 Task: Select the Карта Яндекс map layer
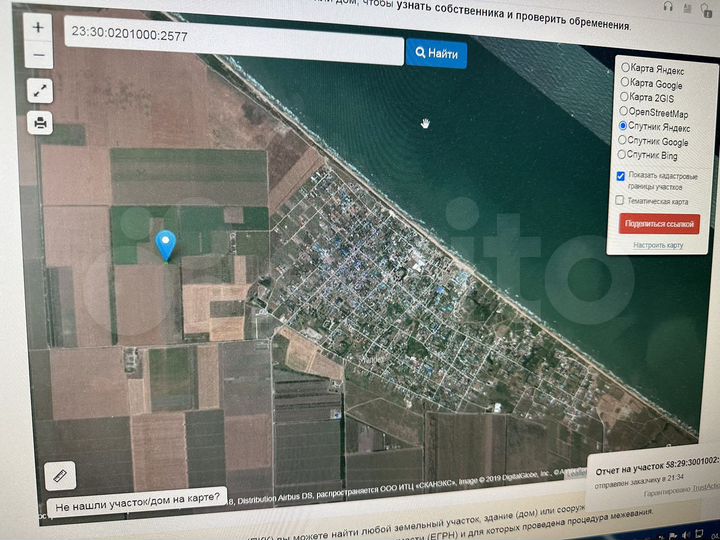(625, 68)
